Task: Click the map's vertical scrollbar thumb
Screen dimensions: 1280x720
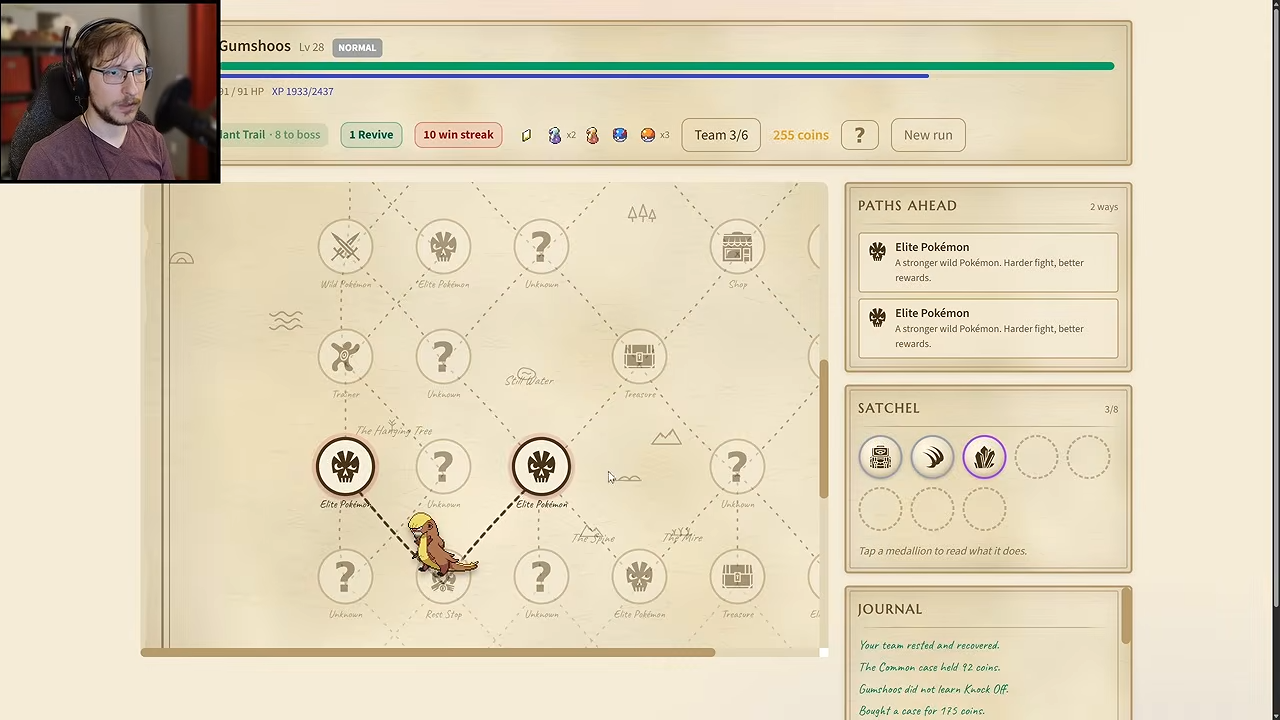Action: click(x=824, y=428)
